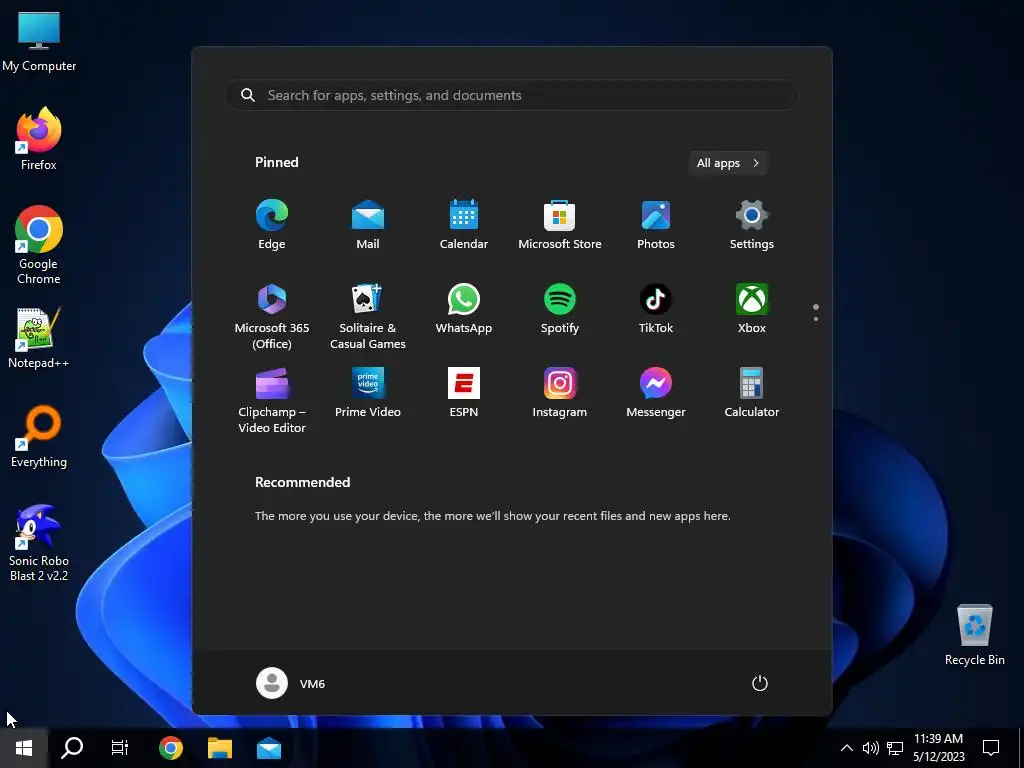
Task: Launch the Photos app
Action: [x=656, y=224]
